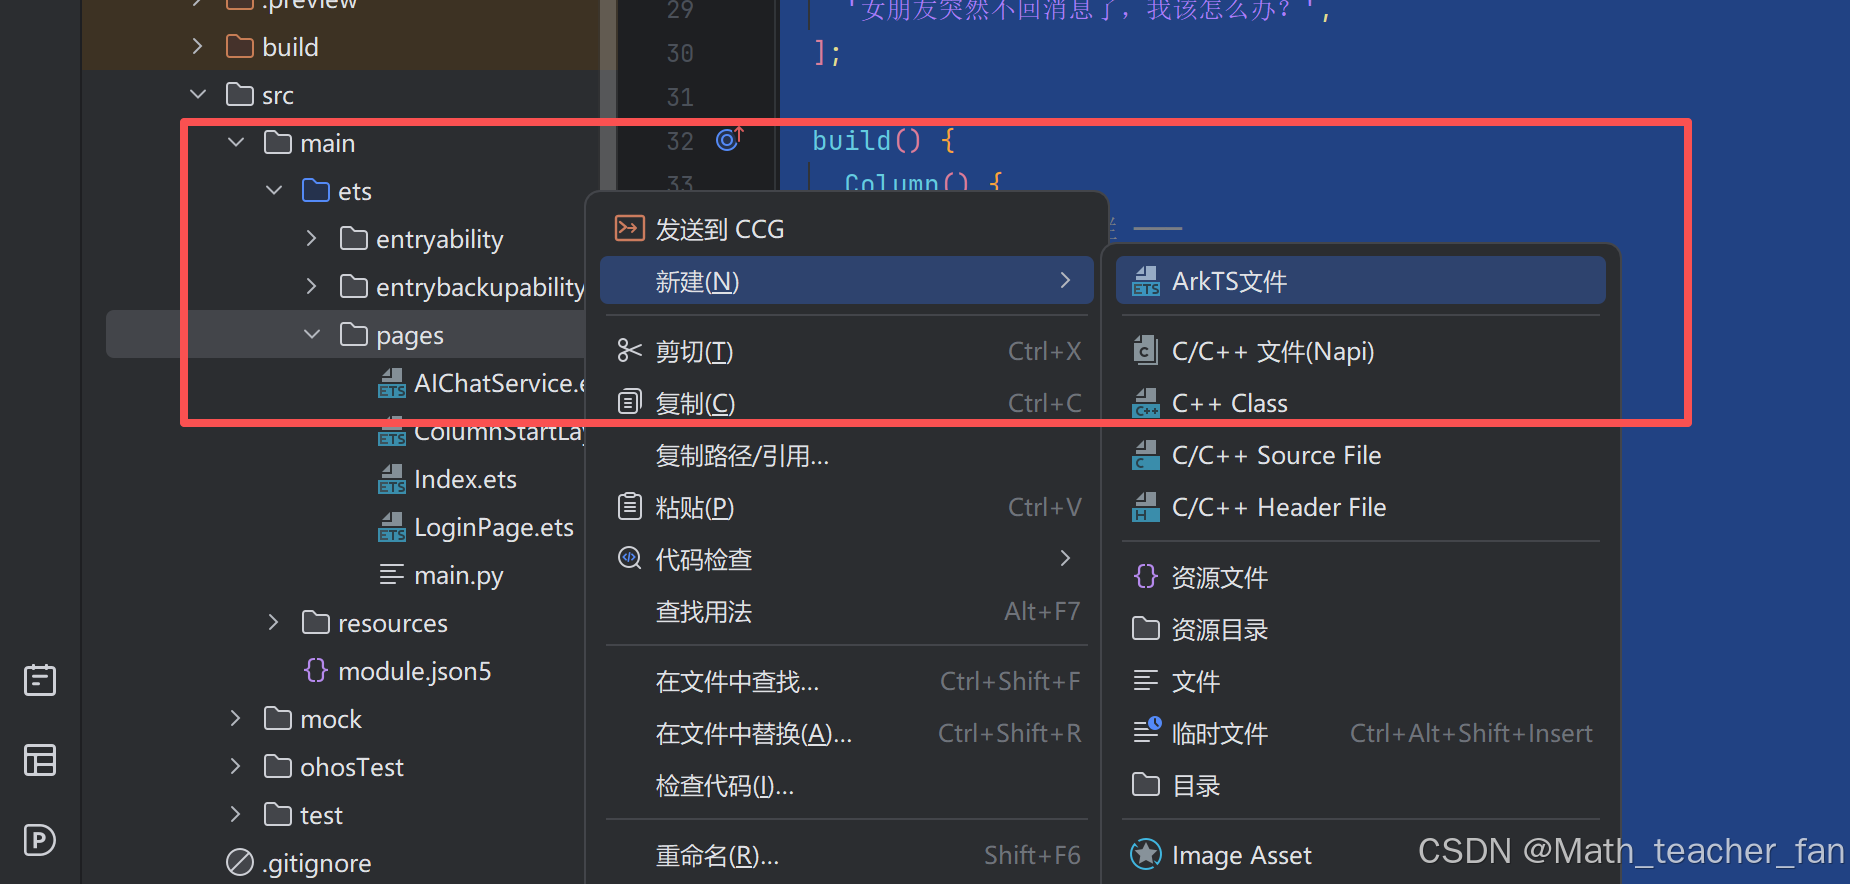Screen dimensions: 1850x884
Task: Click the 代码检查 magnifier icon
Action: pos(629,559)
